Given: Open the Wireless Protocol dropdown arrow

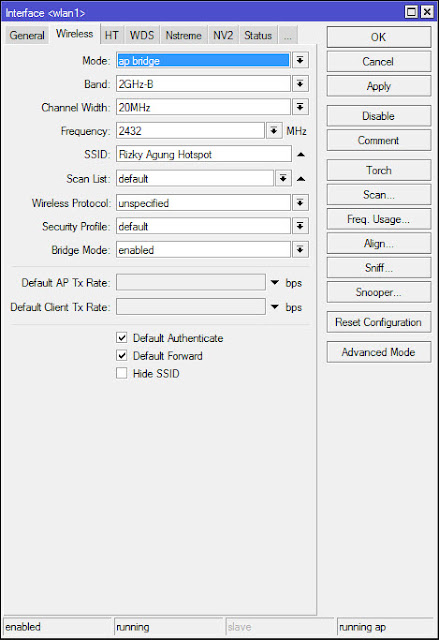Looking at the screenshot, I should [x=300, y=202].
